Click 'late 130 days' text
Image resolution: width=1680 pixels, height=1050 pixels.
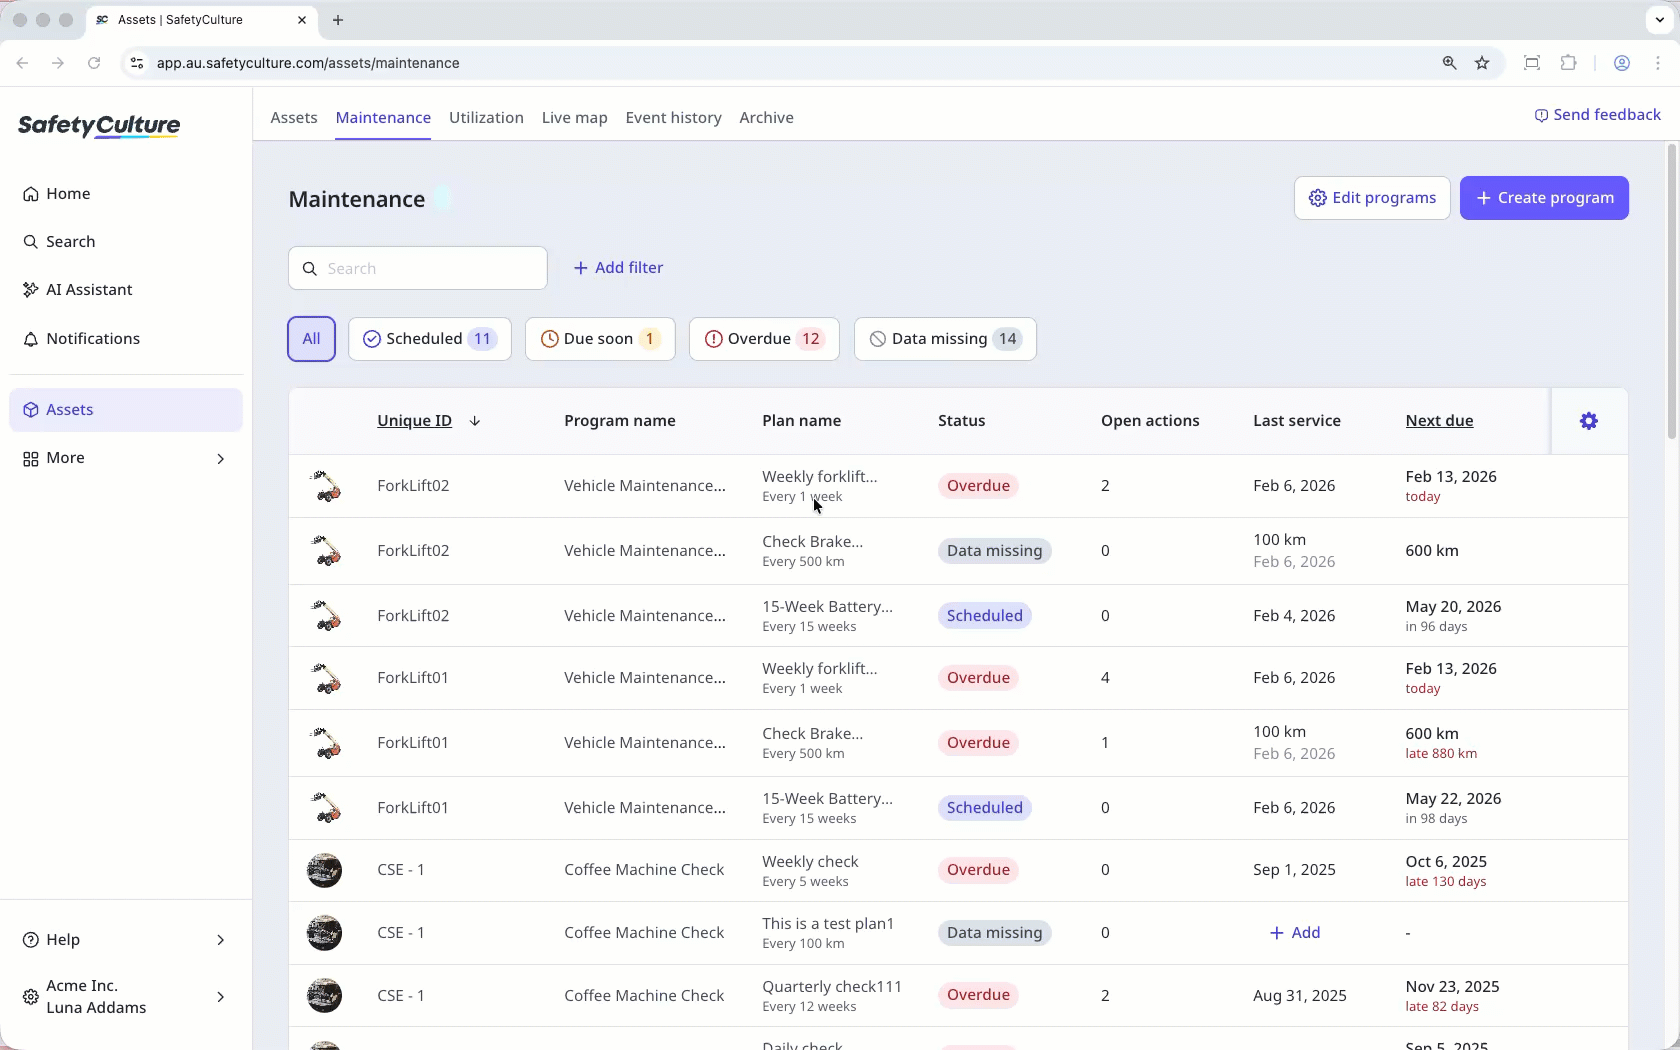[1446, 882]
